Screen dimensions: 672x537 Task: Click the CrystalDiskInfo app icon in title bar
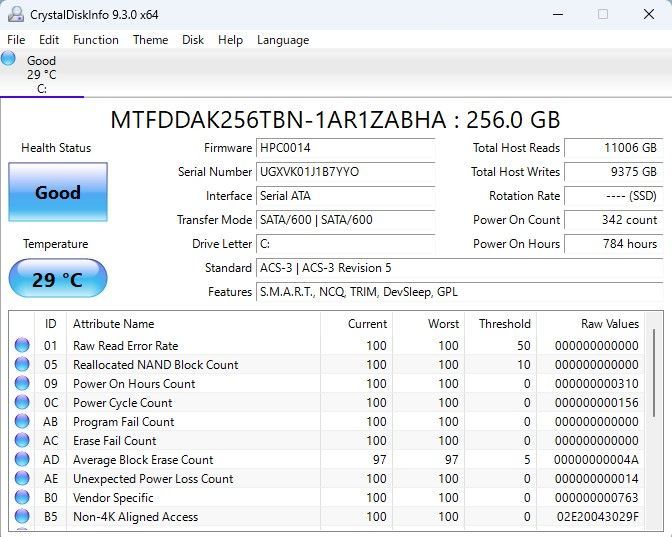tap(15, 14)
